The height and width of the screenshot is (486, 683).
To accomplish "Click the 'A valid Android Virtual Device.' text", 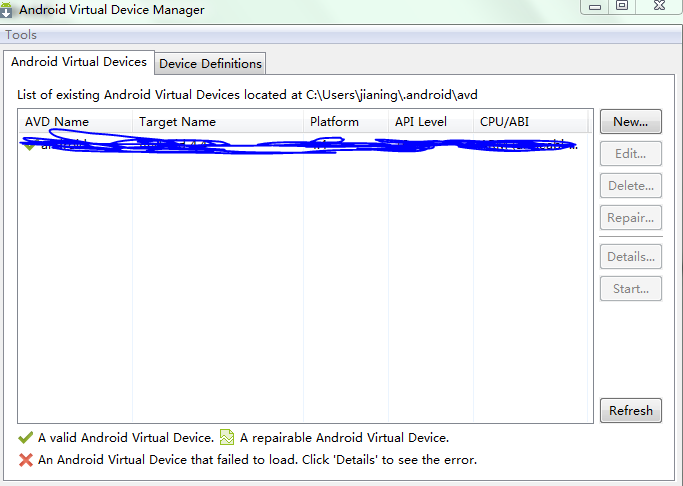I will click(x=126, y=438).
